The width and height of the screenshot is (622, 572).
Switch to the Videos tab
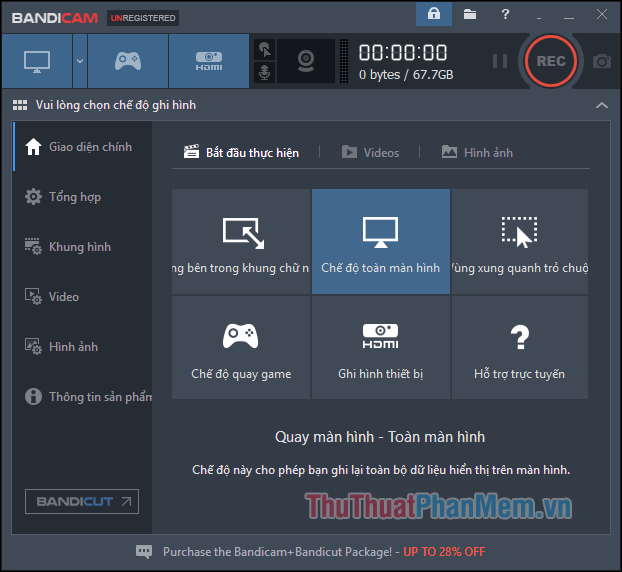[x=371, y=153]
